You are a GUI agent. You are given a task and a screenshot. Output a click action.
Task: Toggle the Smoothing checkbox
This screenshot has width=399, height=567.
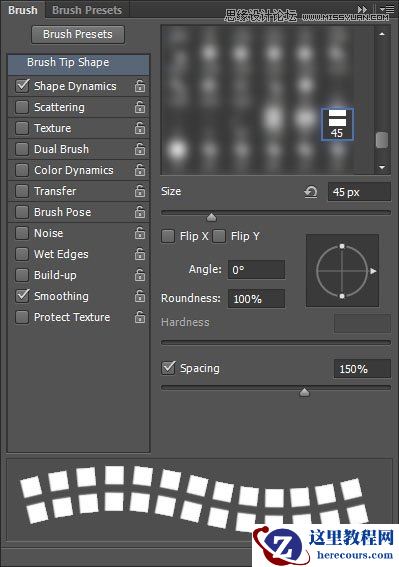coord(22,296)
